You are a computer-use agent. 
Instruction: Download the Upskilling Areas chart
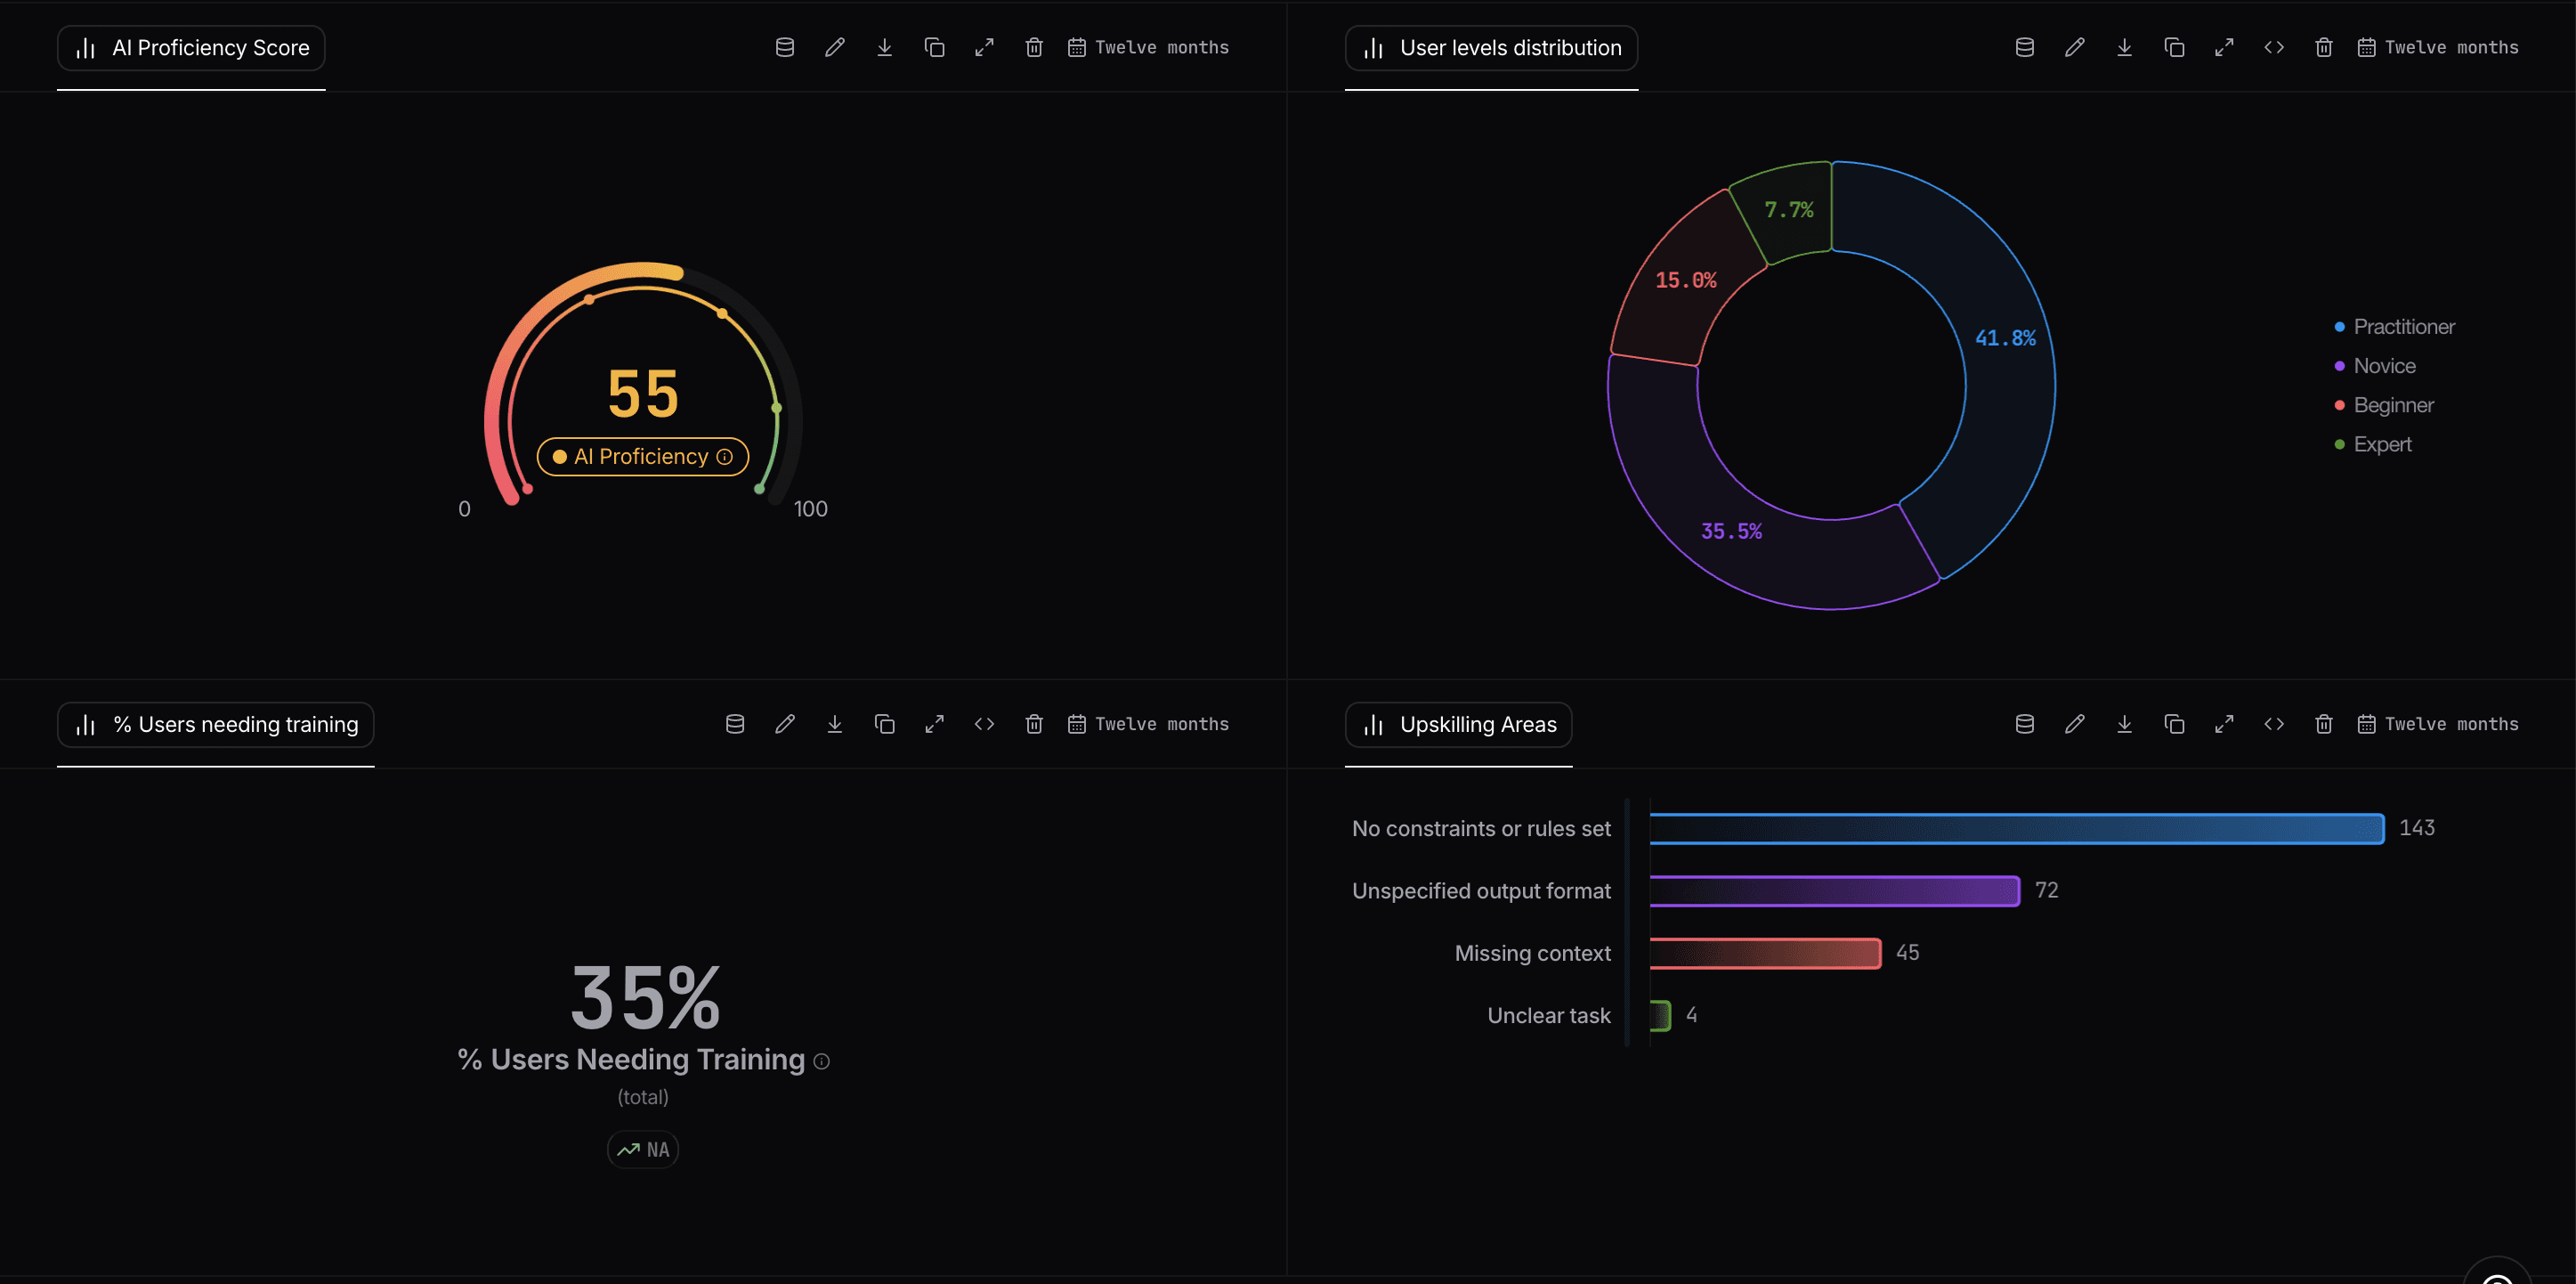click(x=2125, y=724)
